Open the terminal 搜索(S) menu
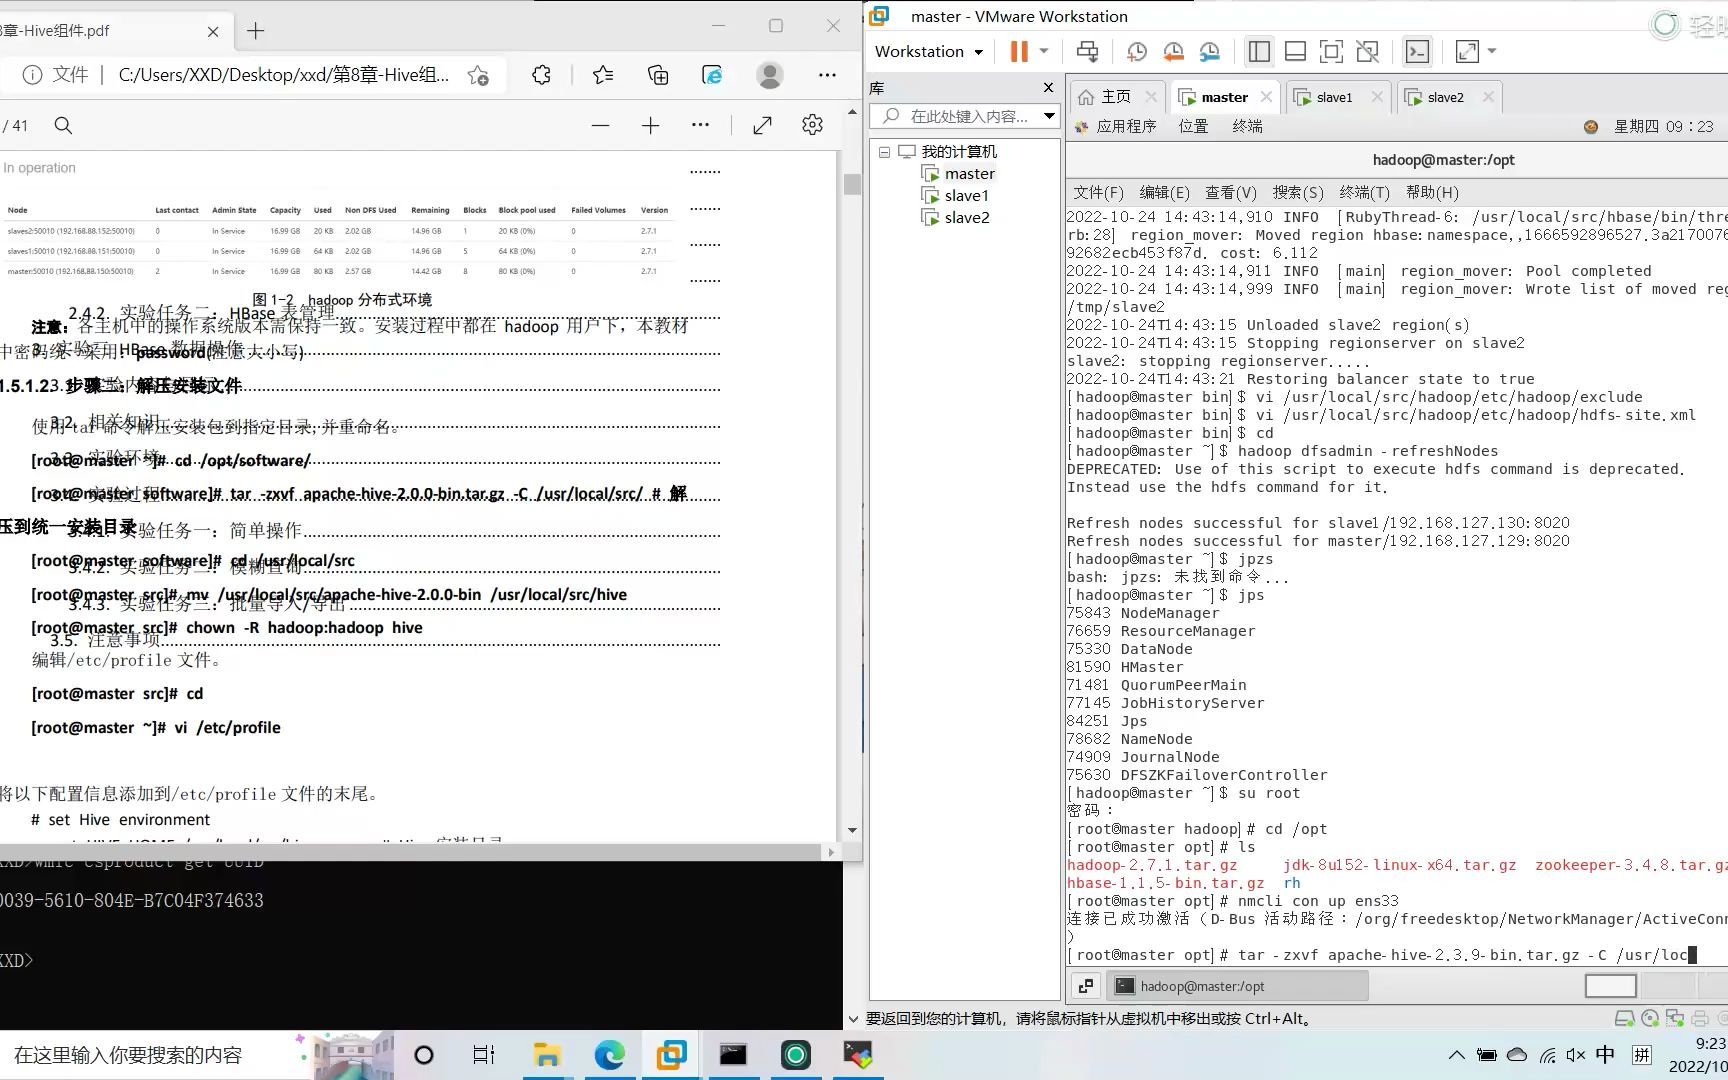This screenshot has height=1080, width=1728. click(x=1297, y=192)
